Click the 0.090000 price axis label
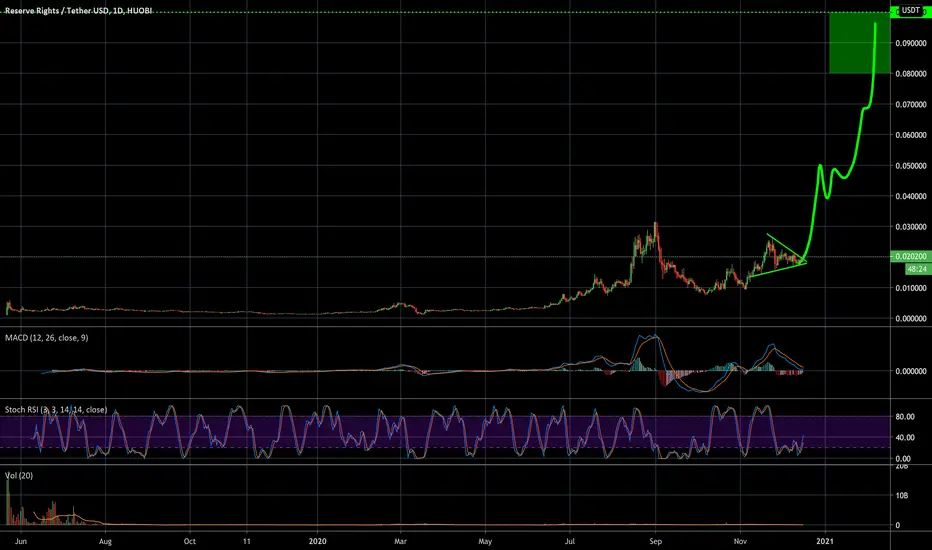Screen dimensions: 932x550 coord(911,43)
